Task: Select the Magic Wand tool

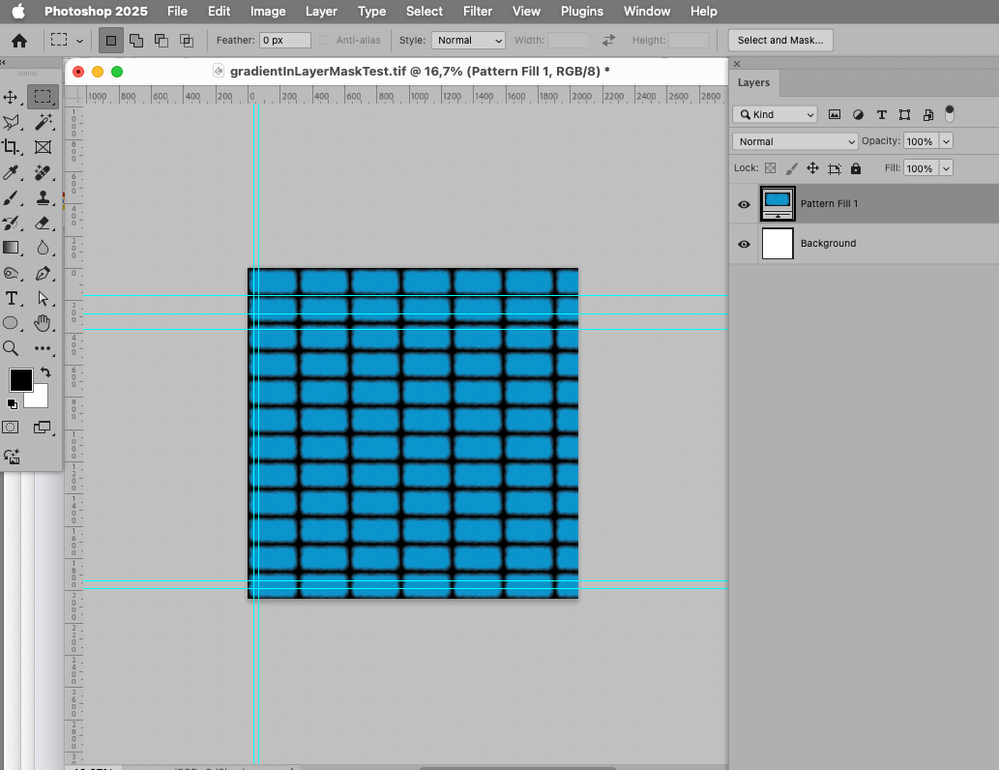Action: click(x=43, y=122)
